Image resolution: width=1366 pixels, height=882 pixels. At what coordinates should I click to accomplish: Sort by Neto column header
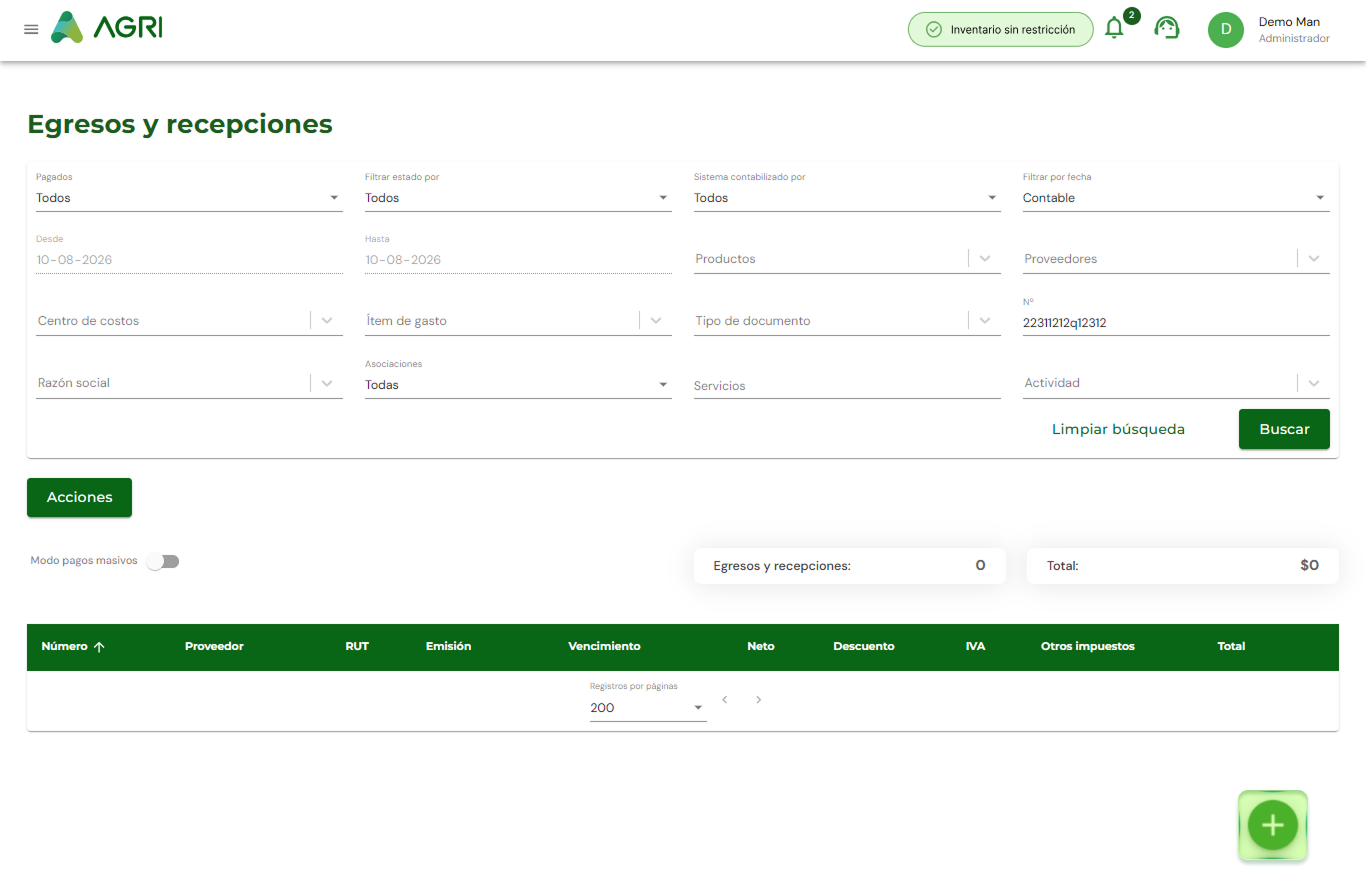click(x=761, y=646)
